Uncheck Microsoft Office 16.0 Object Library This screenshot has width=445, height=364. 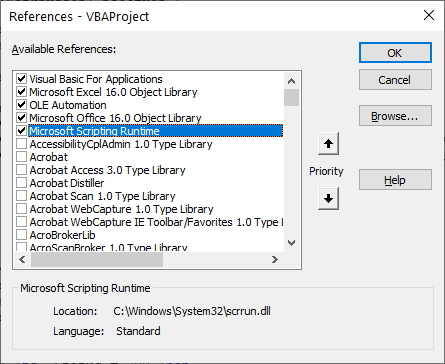(21, 118)
